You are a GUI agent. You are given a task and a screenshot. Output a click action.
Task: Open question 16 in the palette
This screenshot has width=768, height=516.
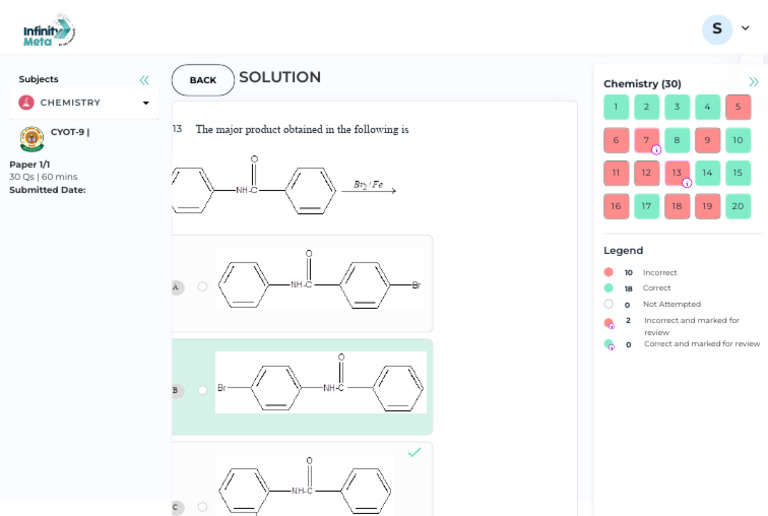tap(616, 206)
